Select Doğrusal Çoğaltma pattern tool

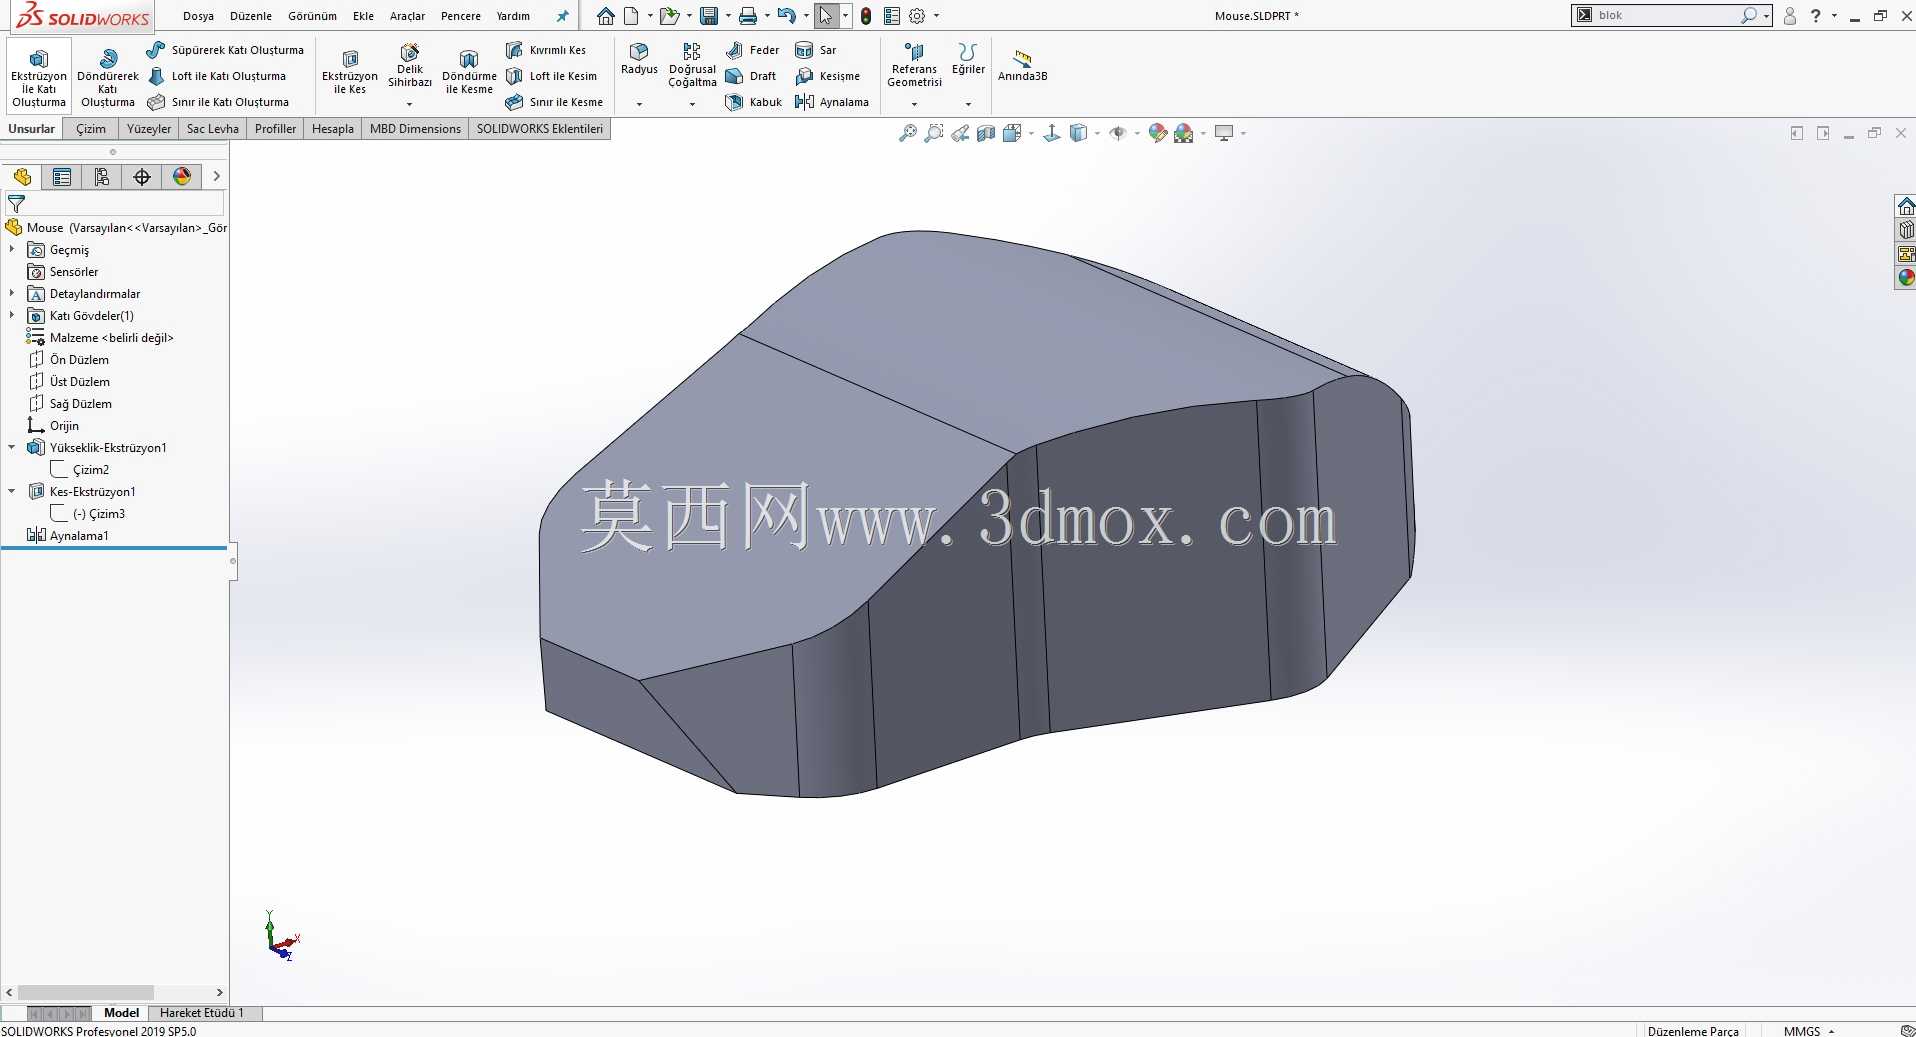692,65
